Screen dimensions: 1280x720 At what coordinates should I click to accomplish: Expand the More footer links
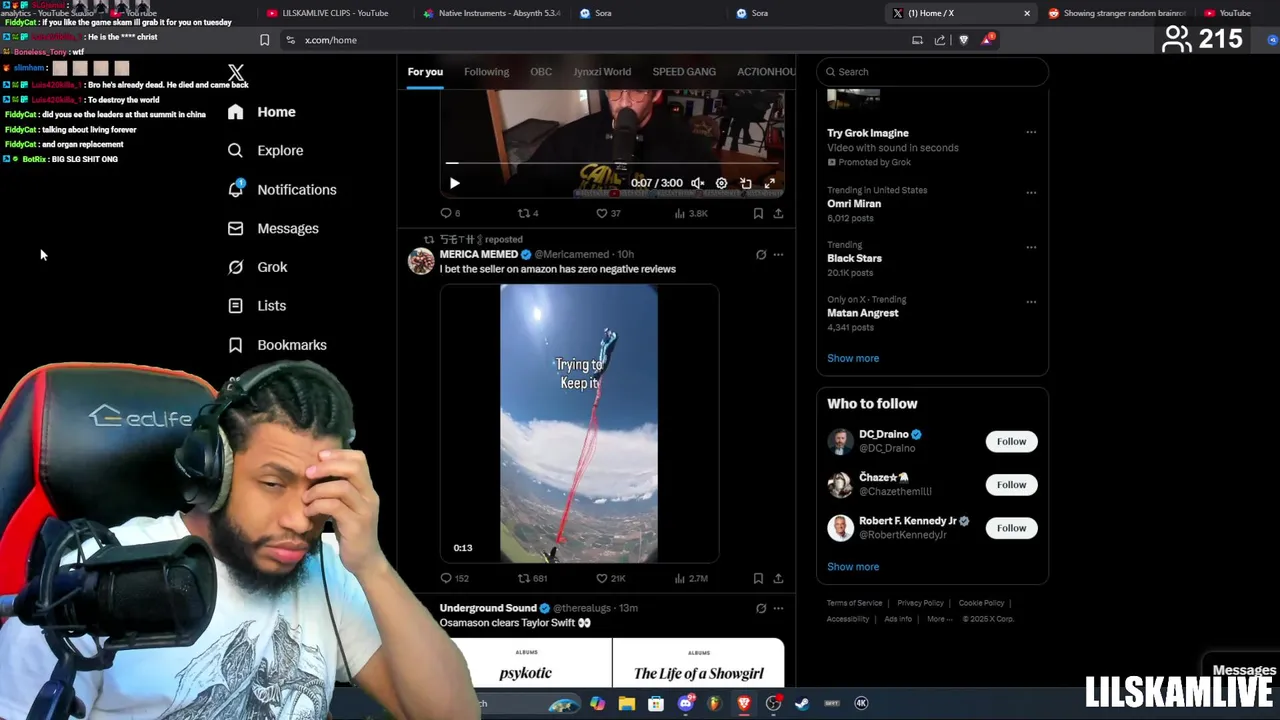point(937,619)
